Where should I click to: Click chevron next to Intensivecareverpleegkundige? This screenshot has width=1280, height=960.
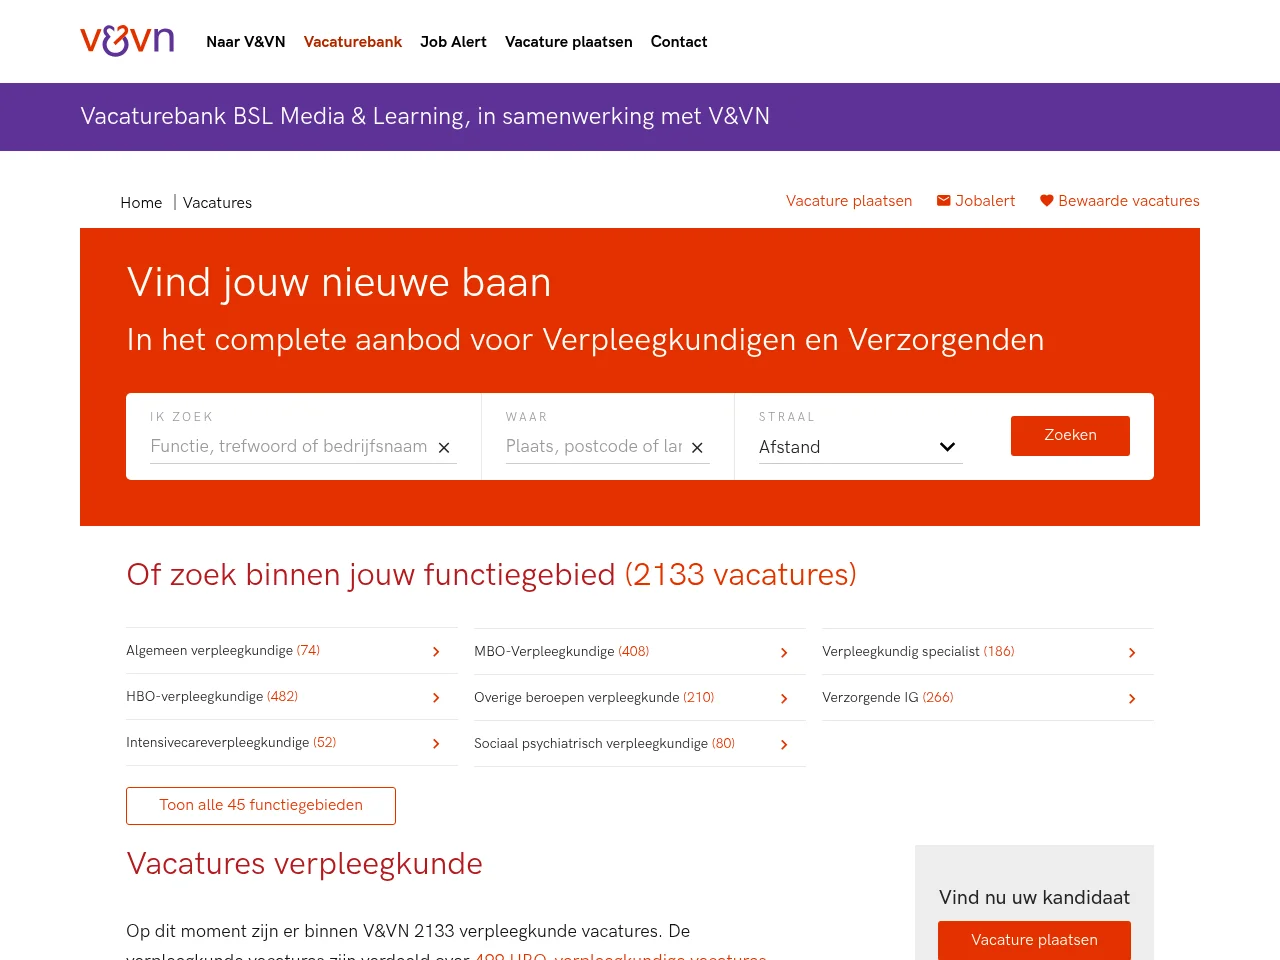point(436,744)
